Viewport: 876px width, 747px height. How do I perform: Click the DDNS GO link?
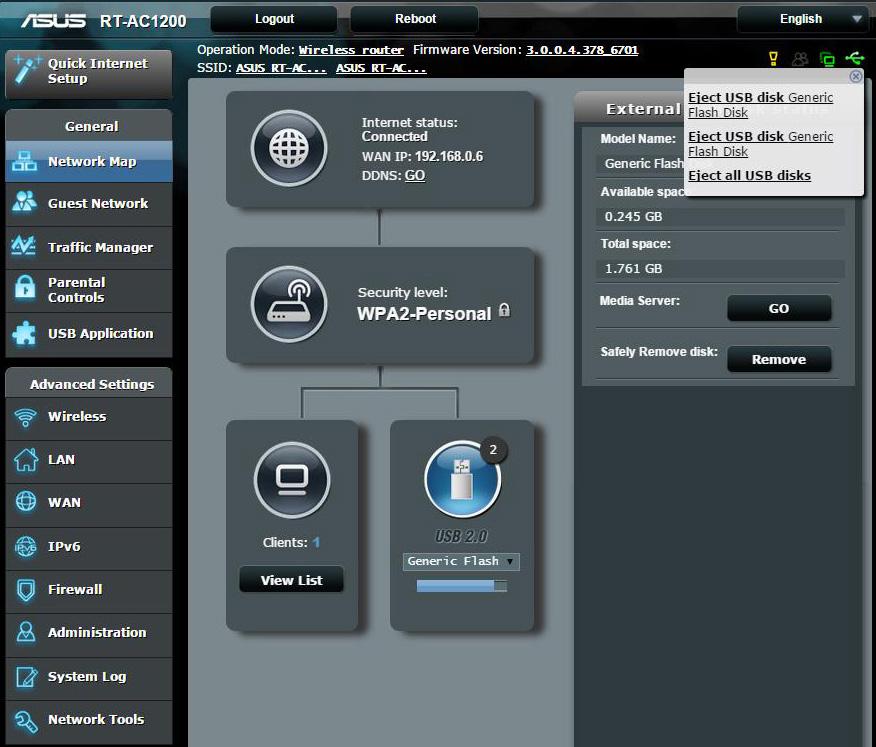pyautogui.click(x=415, y=175)
